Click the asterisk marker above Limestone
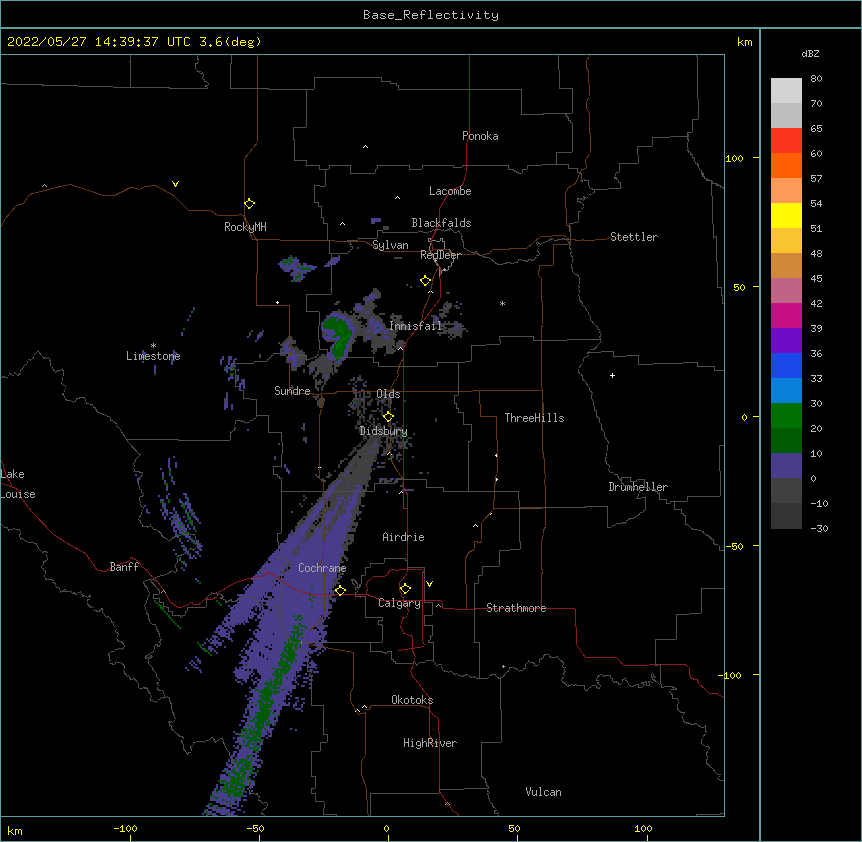This screenshot has height=842, width=862. click(x=153, y=346)
